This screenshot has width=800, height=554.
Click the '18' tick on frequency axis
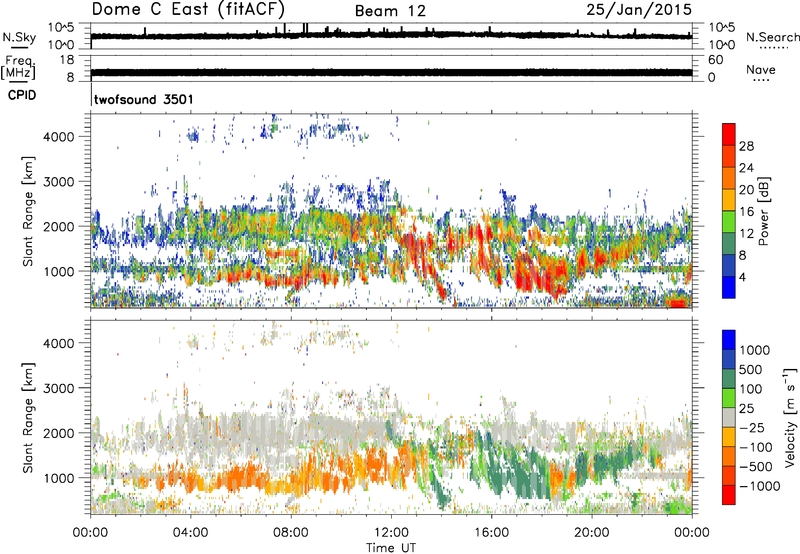coord(67,60)
